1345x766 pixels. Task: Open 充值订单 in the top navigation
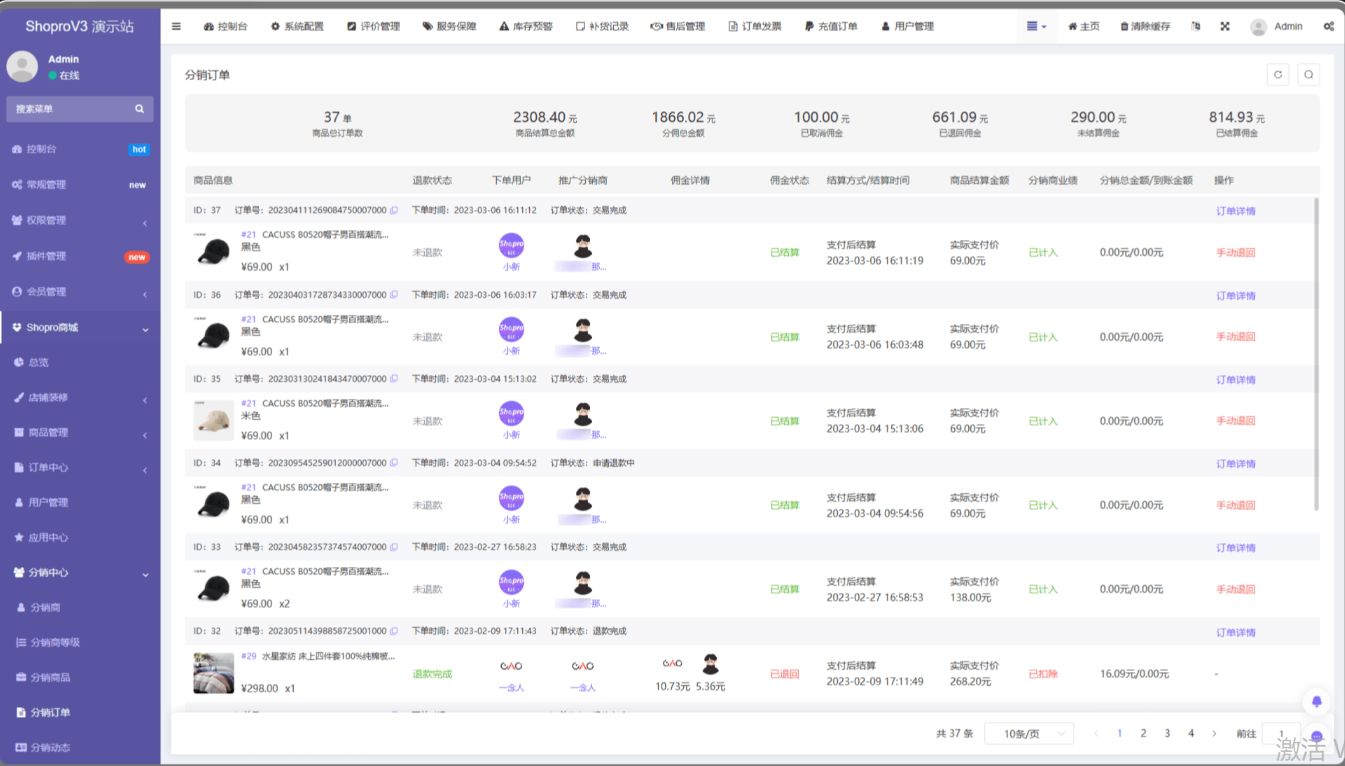click(831, 26)
